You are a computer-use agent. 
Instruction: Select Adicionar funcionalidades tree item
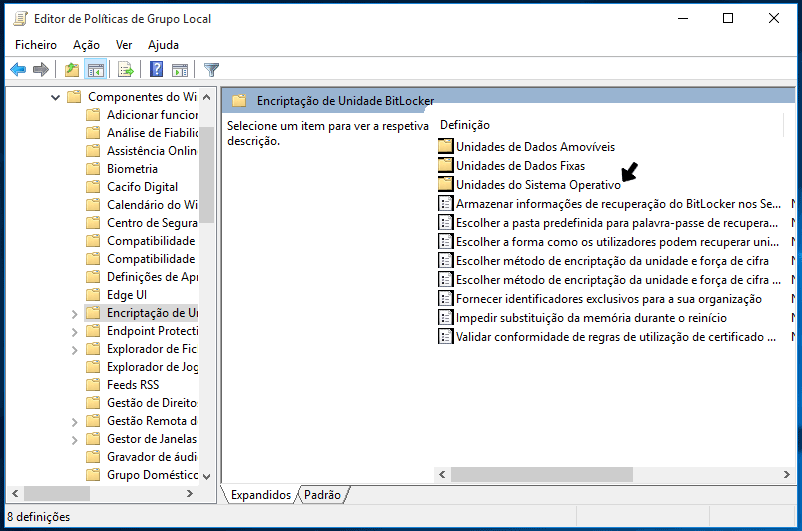coord(152,115)
